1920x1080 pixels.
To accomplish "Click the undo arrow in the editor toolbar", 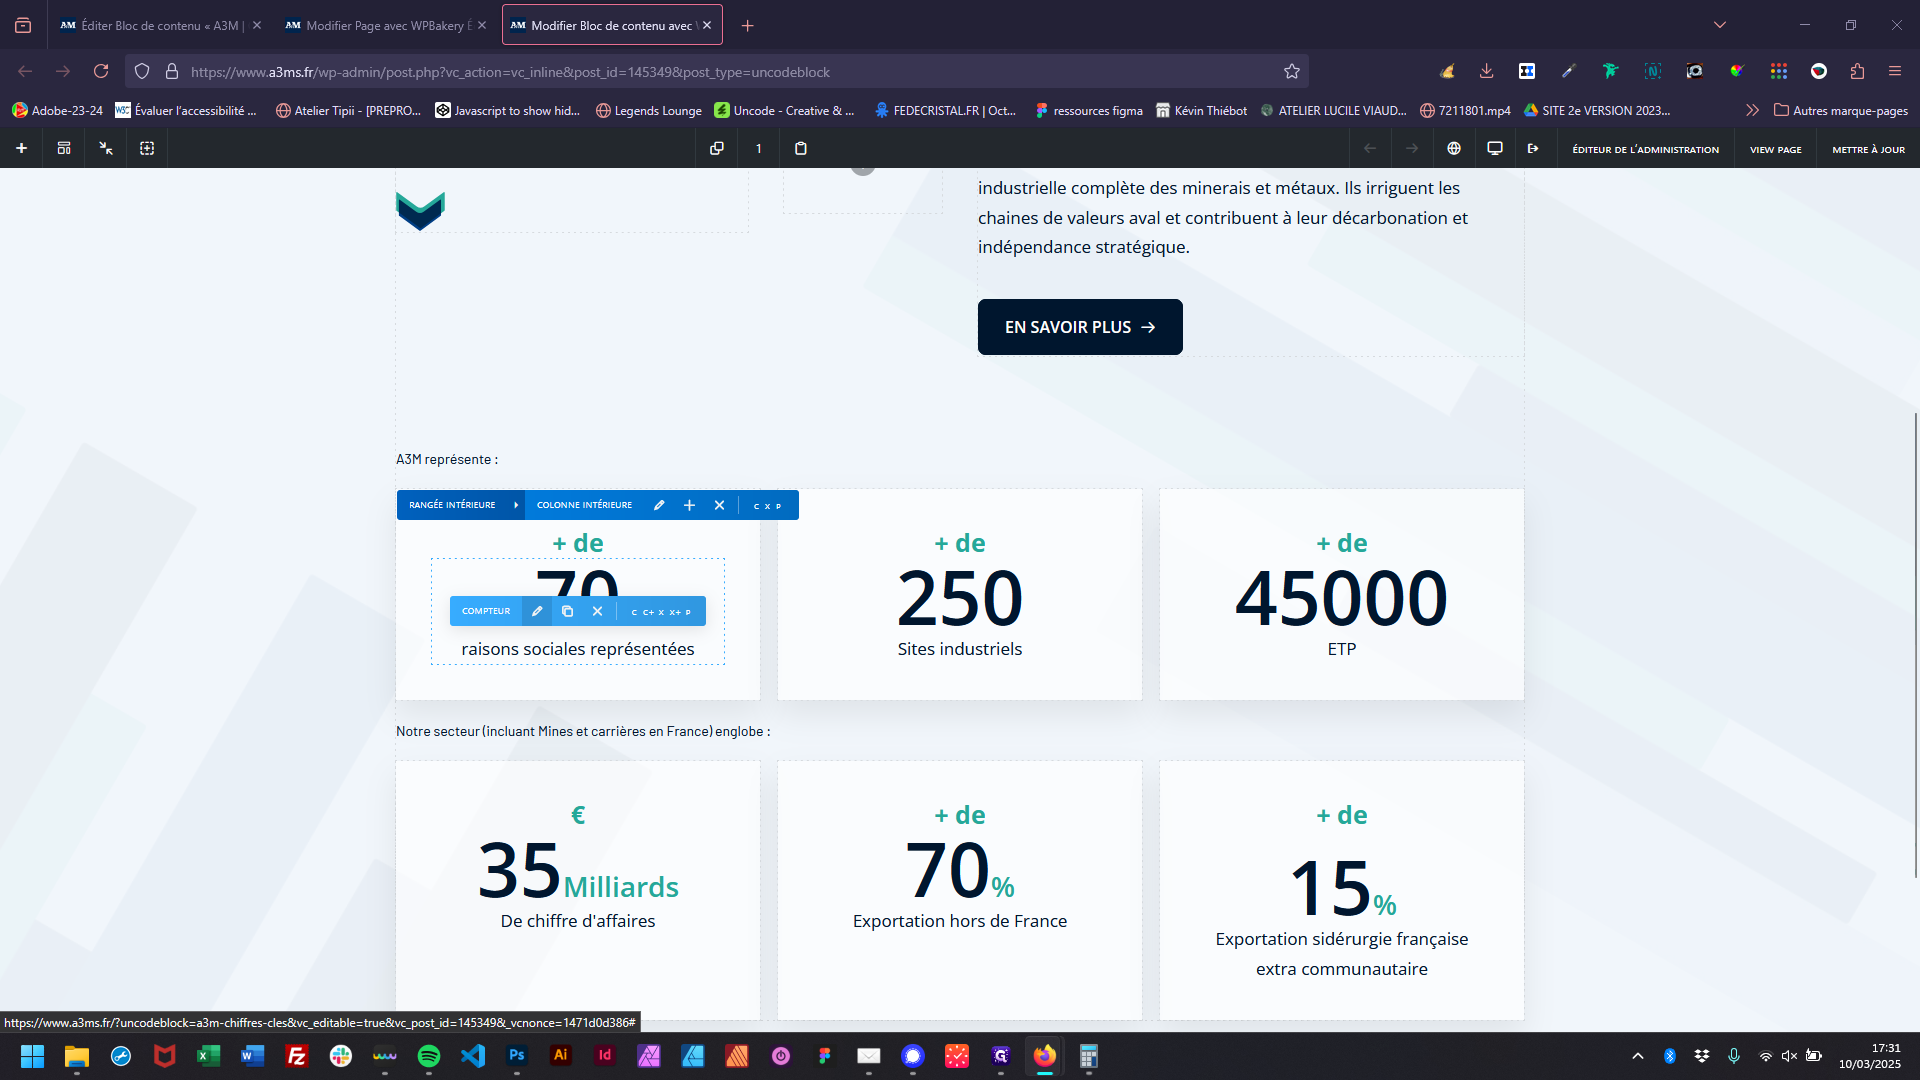I will pyautogui.click(x=1370, y=148).
